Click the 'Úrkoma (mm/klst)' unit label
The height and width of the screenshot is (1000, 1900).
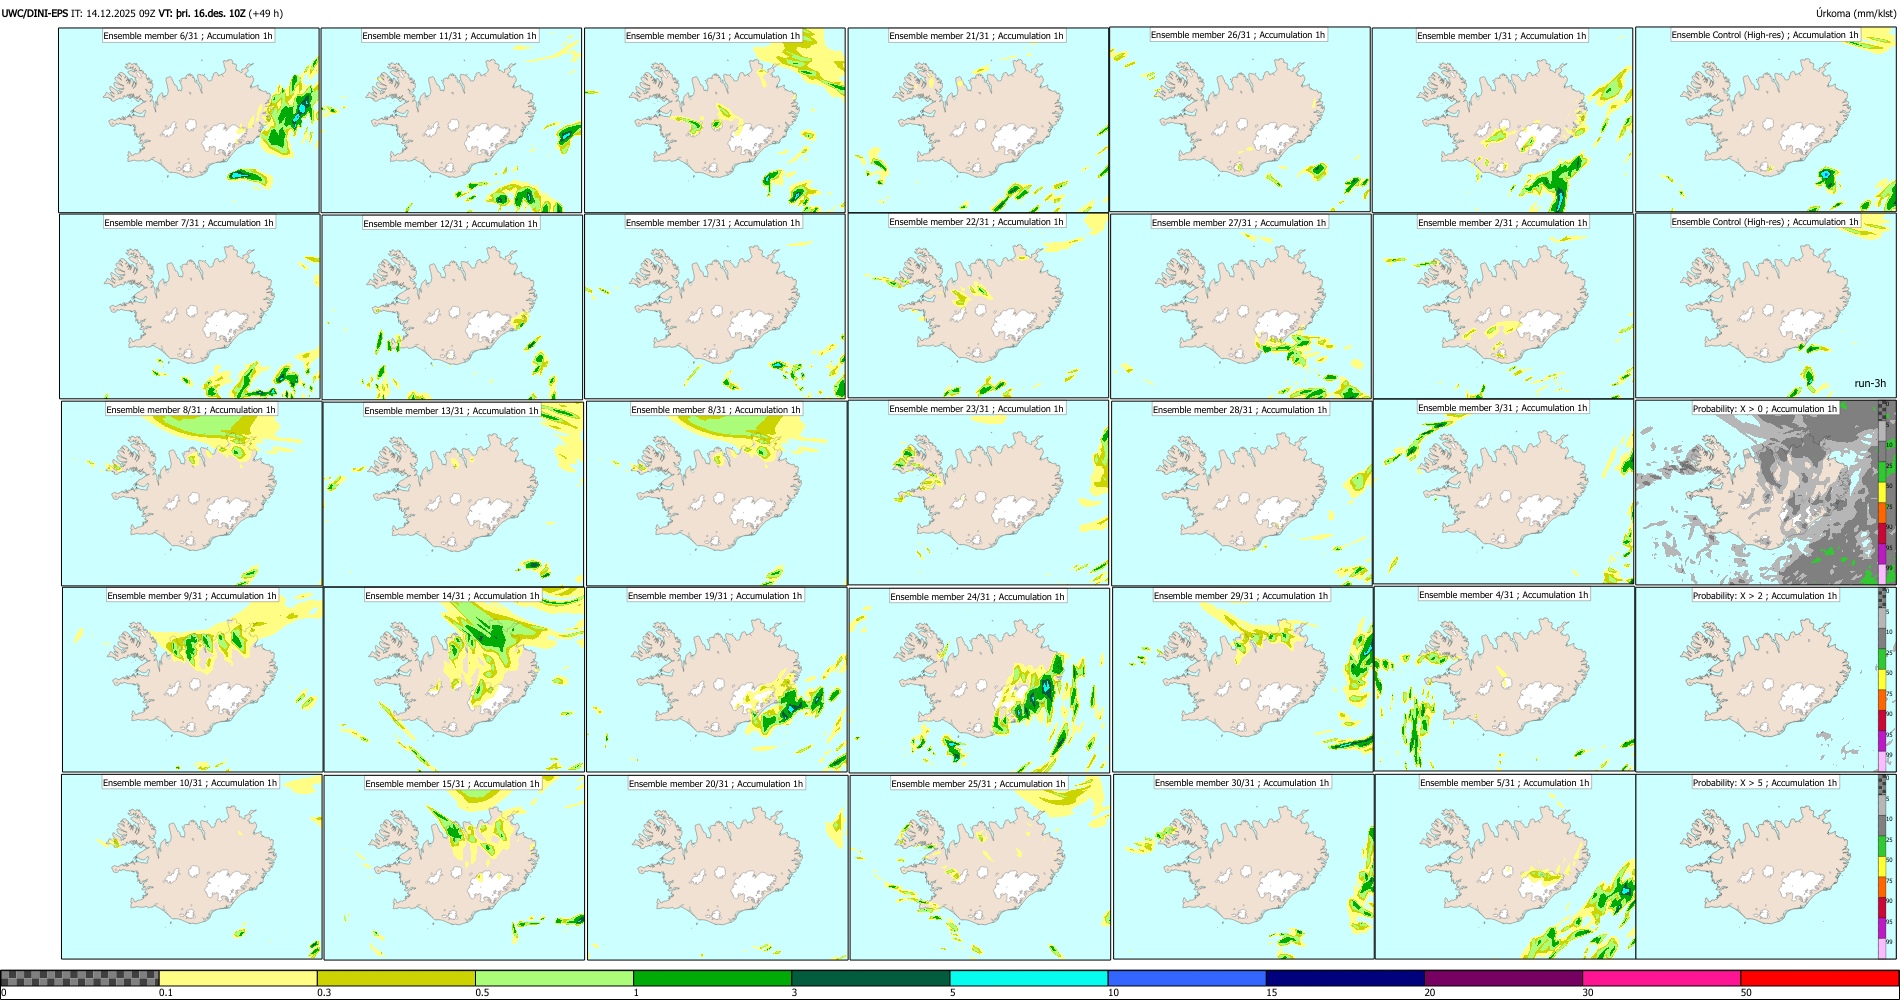1856,14
